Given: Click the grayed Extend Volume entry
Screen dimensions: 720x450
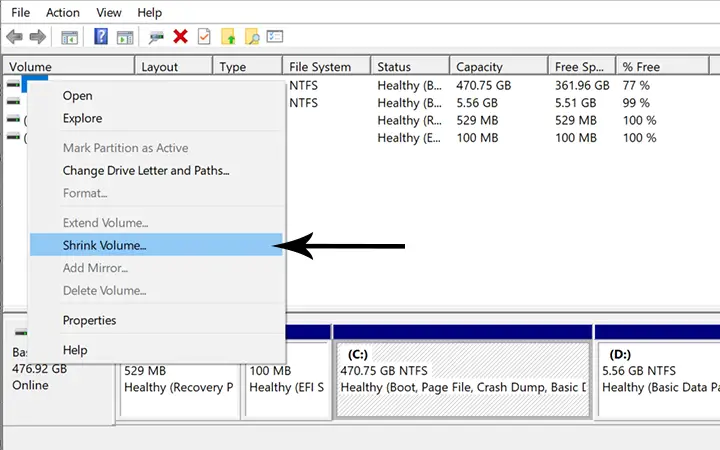Looking at the screenshot, I should [156, 223].
